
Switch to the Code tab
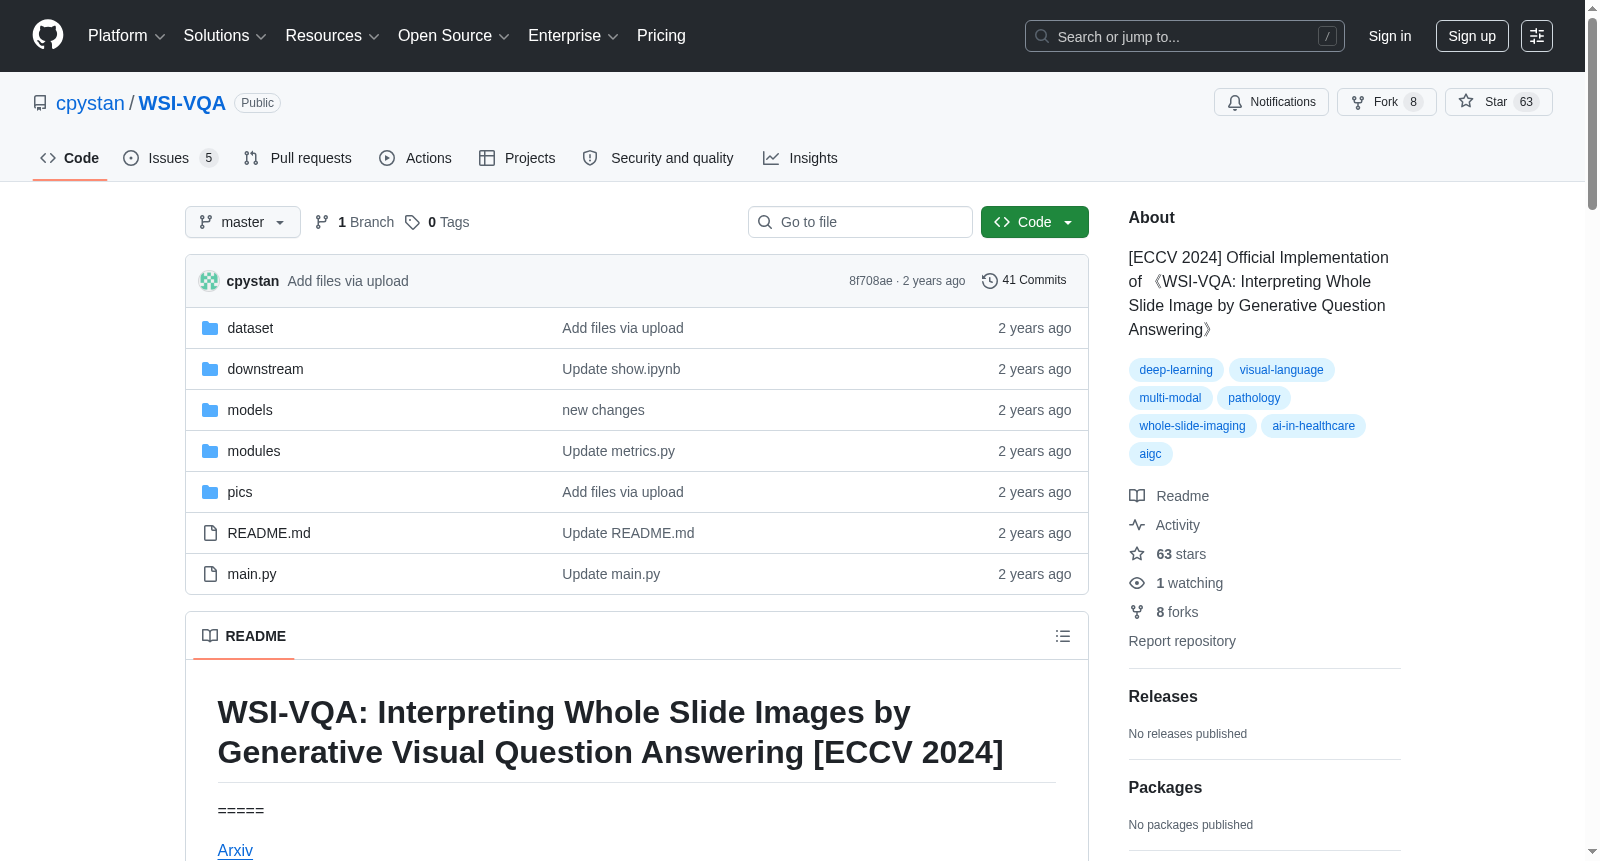[x=70, y=158]
